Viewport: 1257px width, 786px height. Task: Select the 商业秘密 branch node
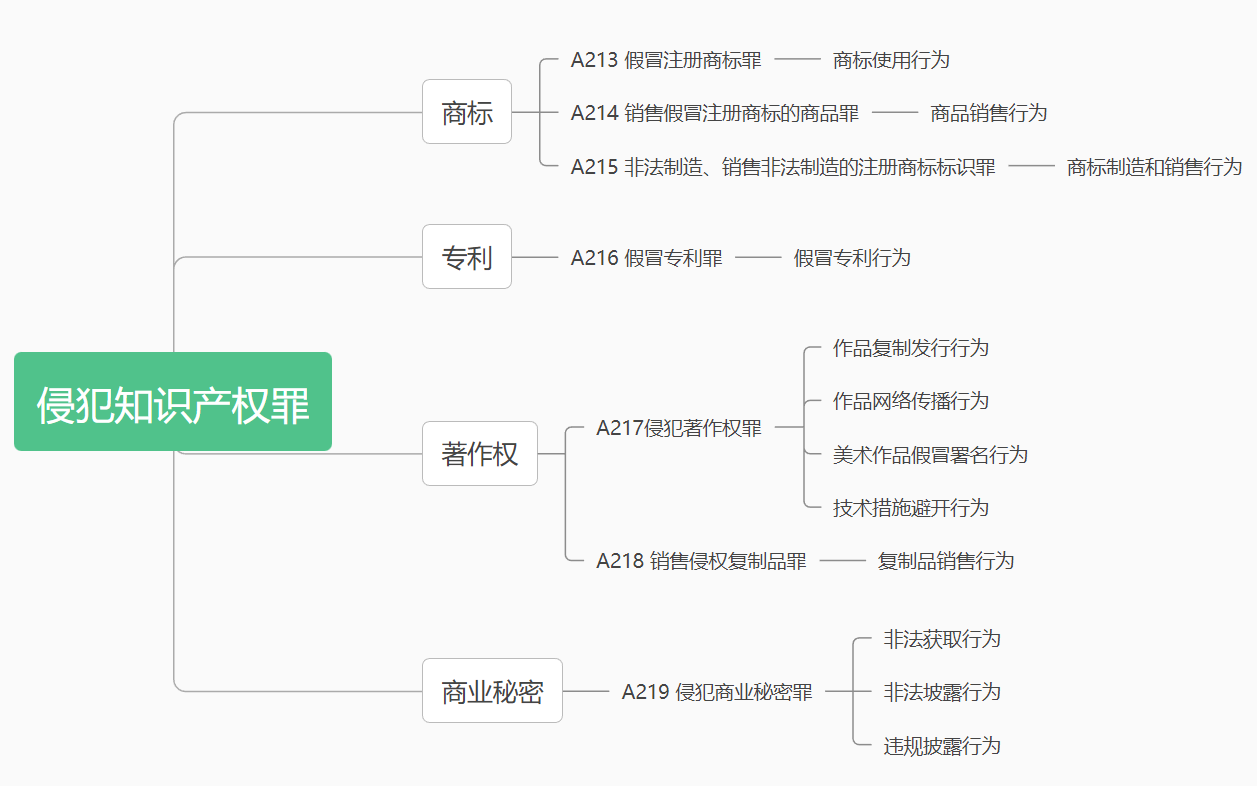(492, 691)
